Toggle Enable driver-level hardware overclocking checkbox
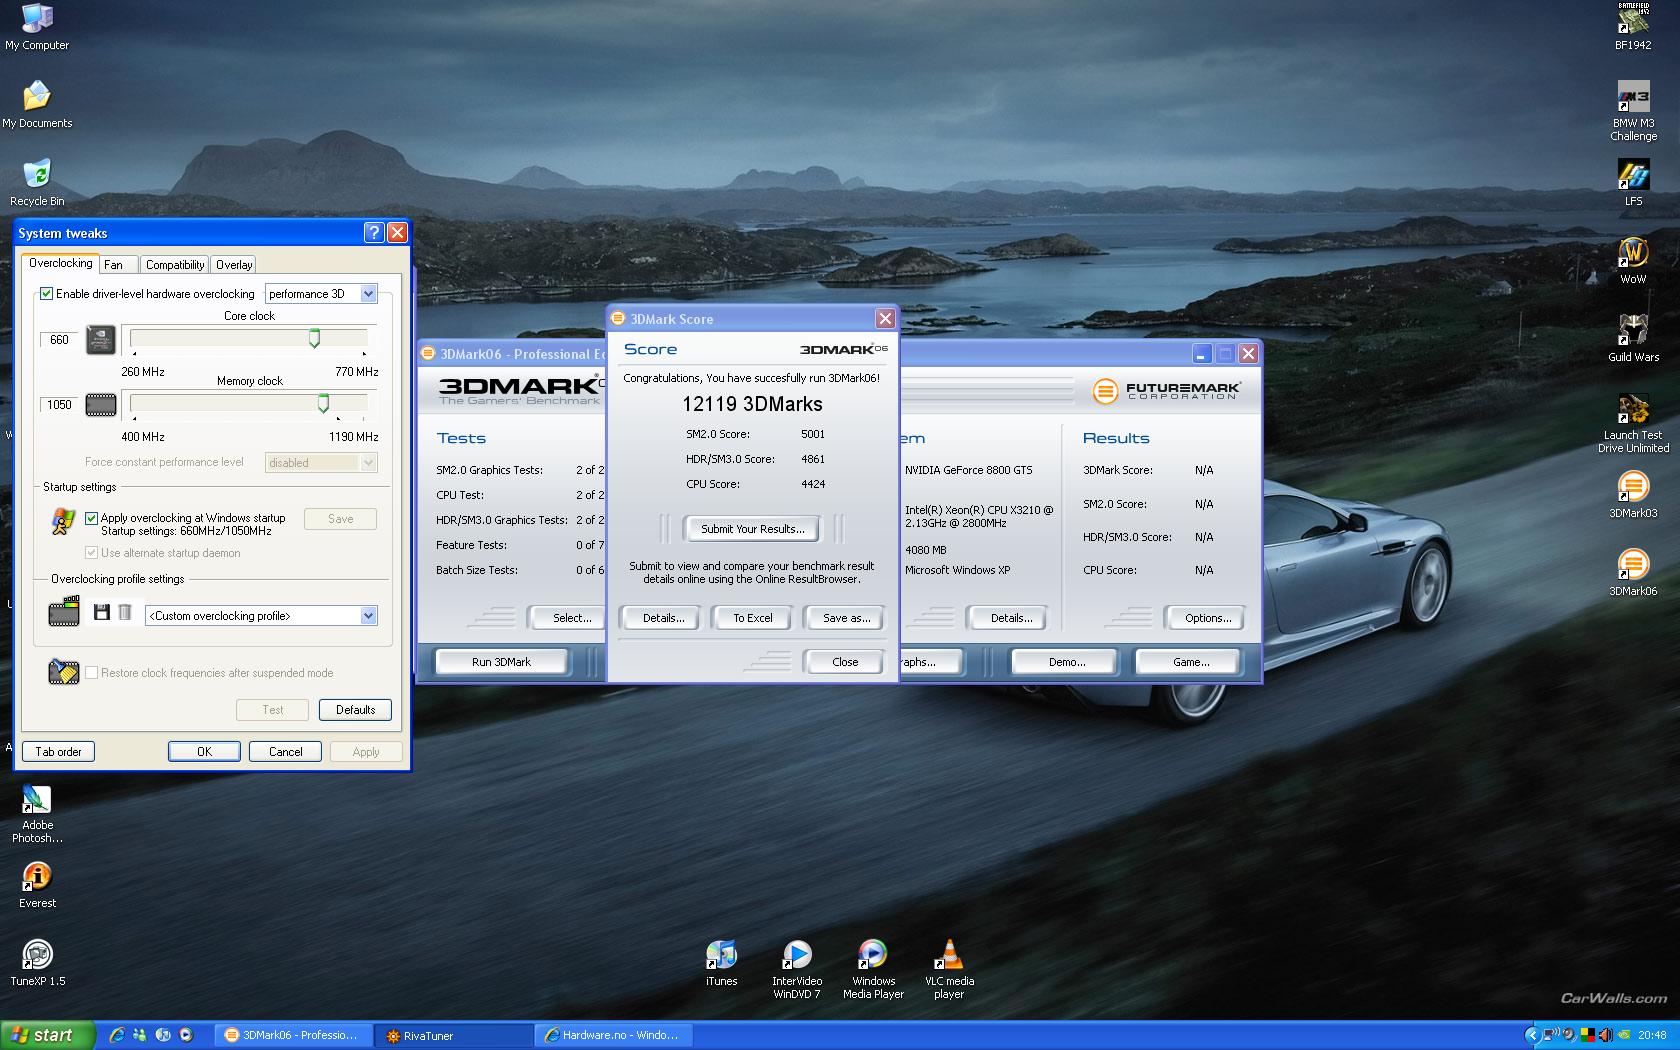 pos(46,294)
